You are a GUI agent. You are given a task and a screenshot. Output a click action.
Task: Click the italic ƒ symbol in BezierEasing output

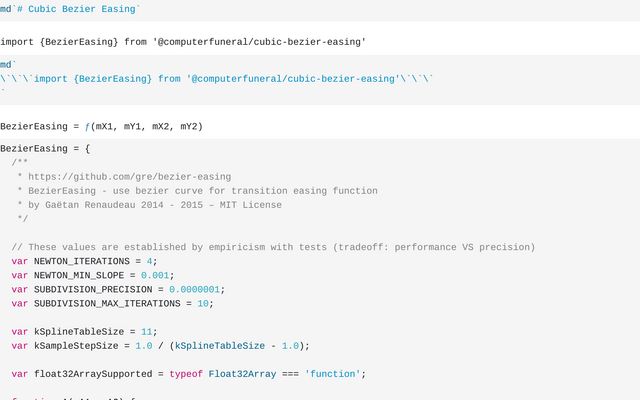[x=87, y=127]
